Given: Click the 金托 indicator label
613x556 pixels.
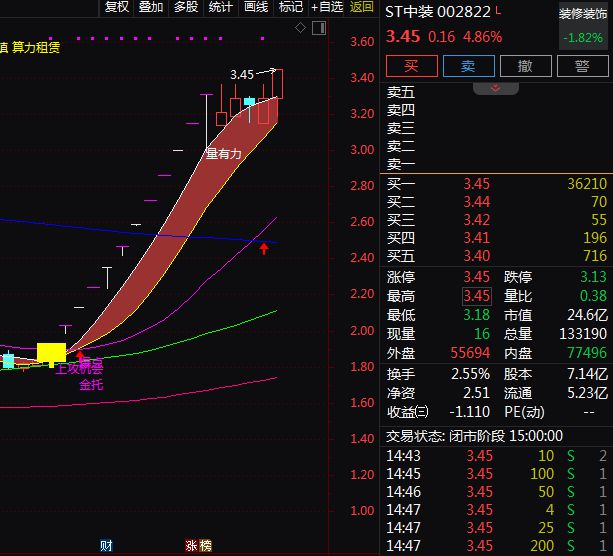Looking at the screenshot, I should point(91,385).
